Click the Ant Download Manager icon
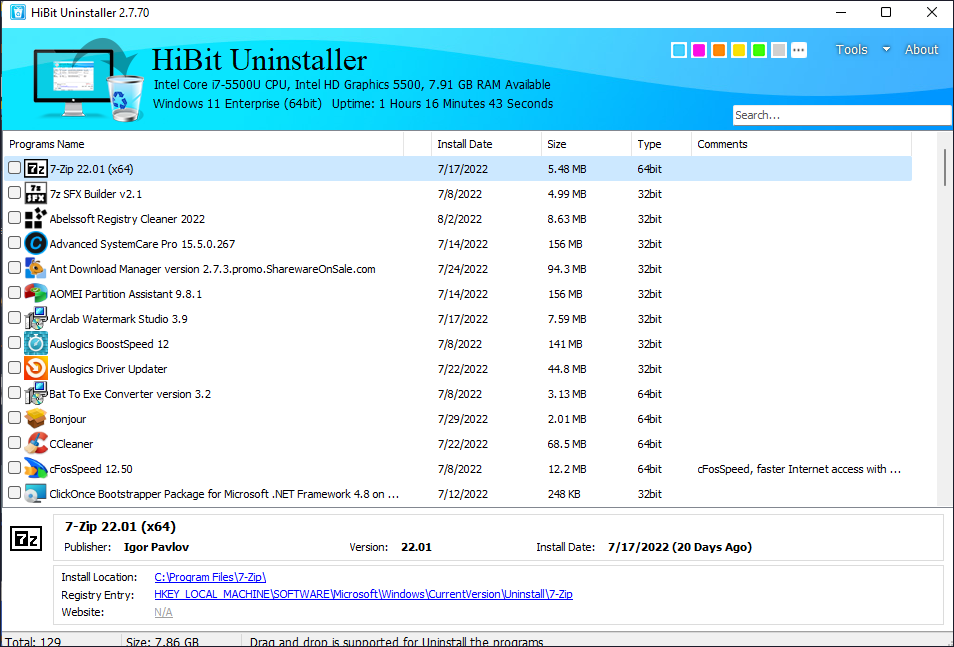This screenshot has height=647, width=954. (x=35, y=268)
